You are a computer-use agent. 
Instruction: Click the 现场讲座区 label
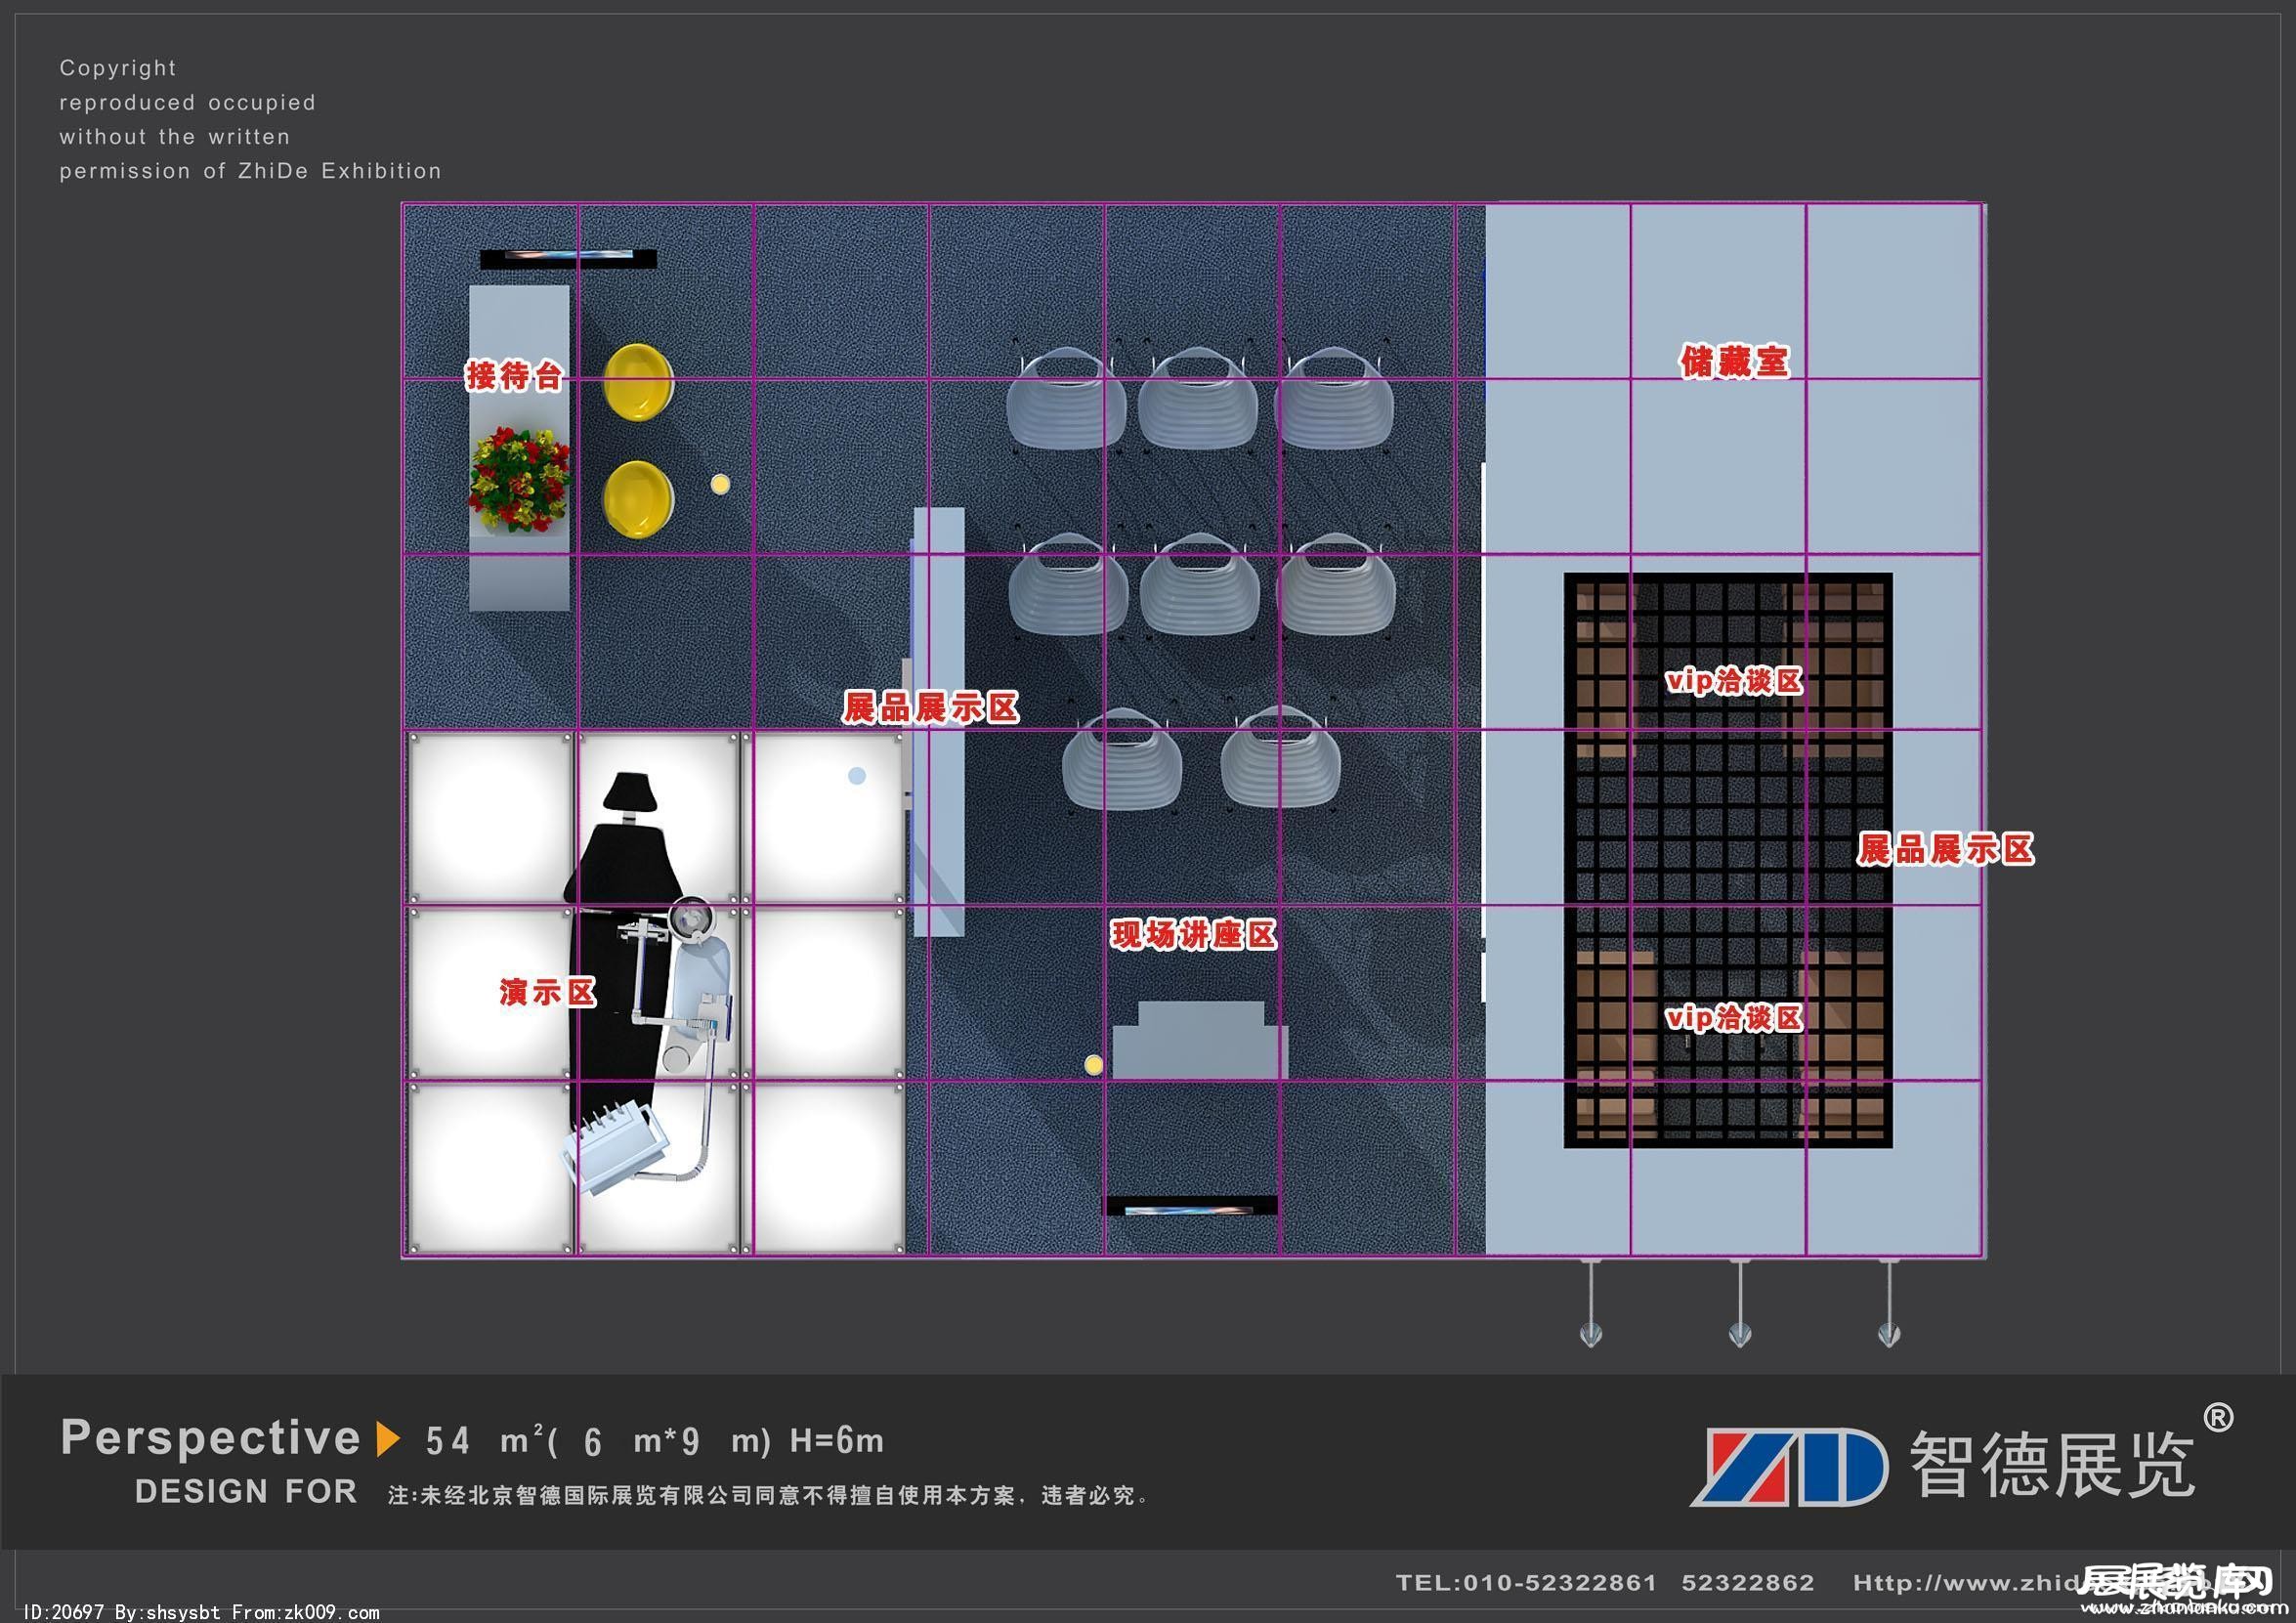pos(1194,935)
